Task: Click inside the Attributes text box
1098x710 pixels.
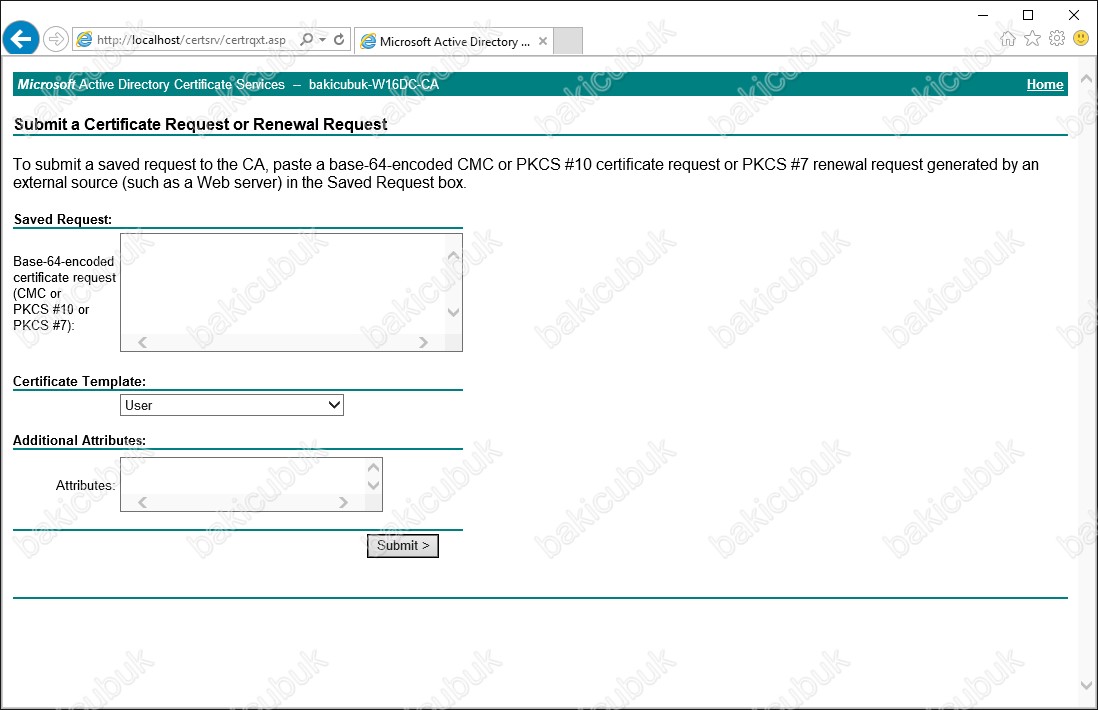Action: click(x=242, y=476)
